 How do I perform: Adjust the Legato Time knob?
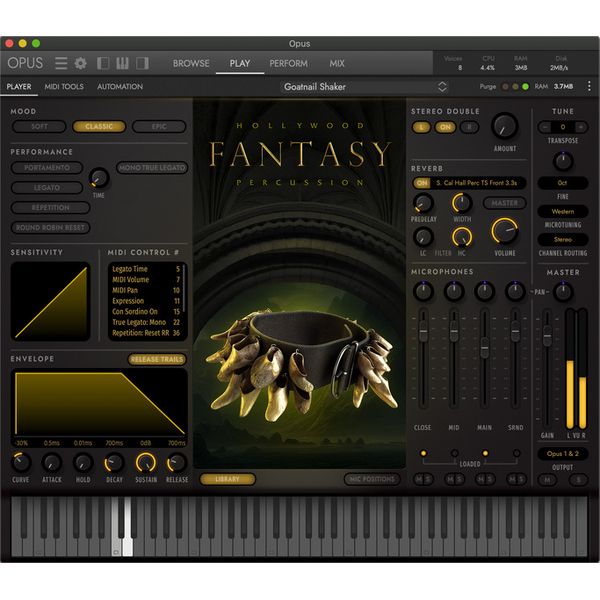99,178
